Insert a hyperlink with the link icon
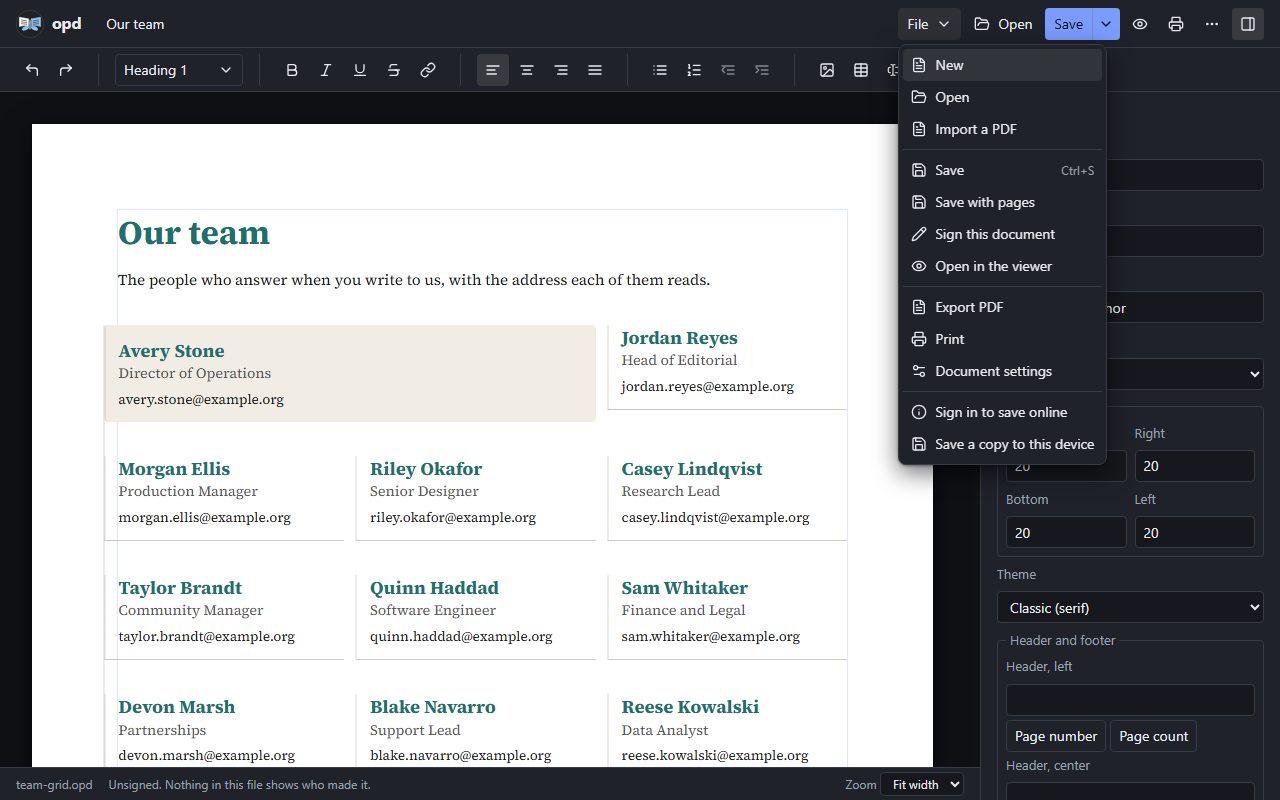1280x800 pixels. pos(428,70)
